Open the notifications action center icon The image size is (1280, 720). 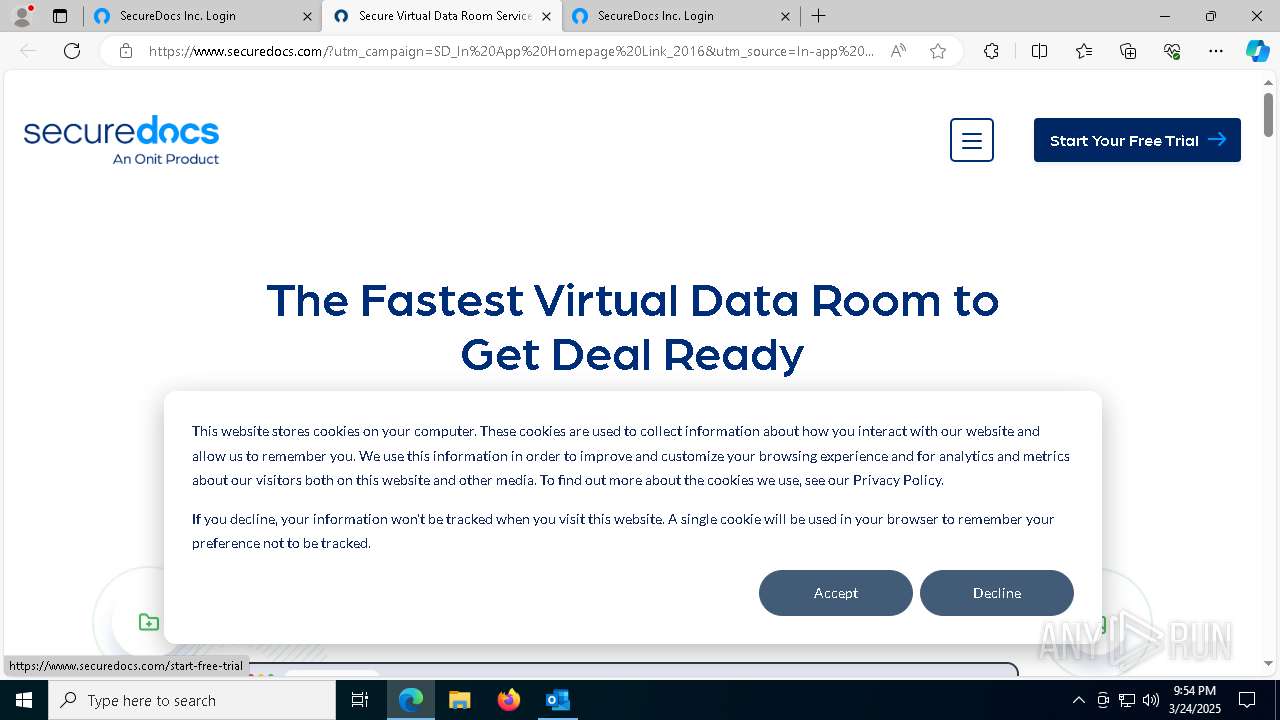1247,700
